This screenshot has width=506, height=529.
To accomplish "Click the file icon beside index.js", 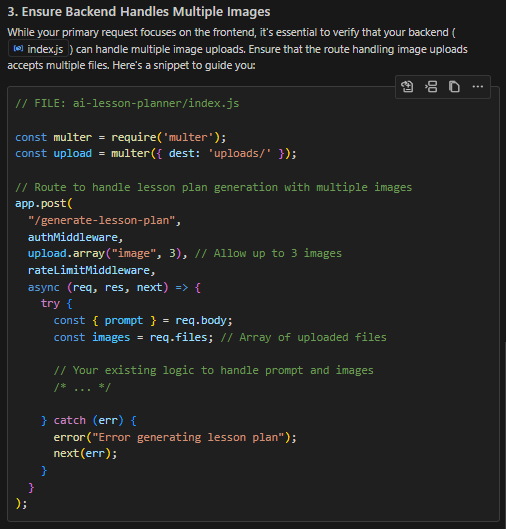I will 18,49.
